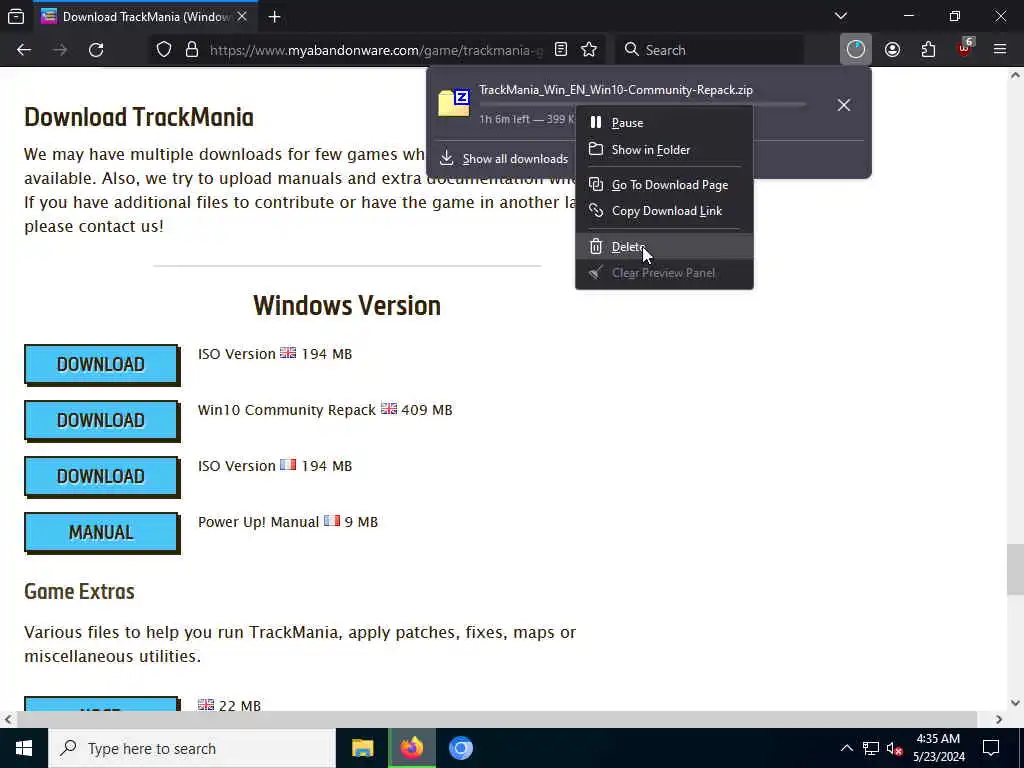This screenshot has height=768, width=1024.
Task: Open the Firefox account icon
Action: 892,50
